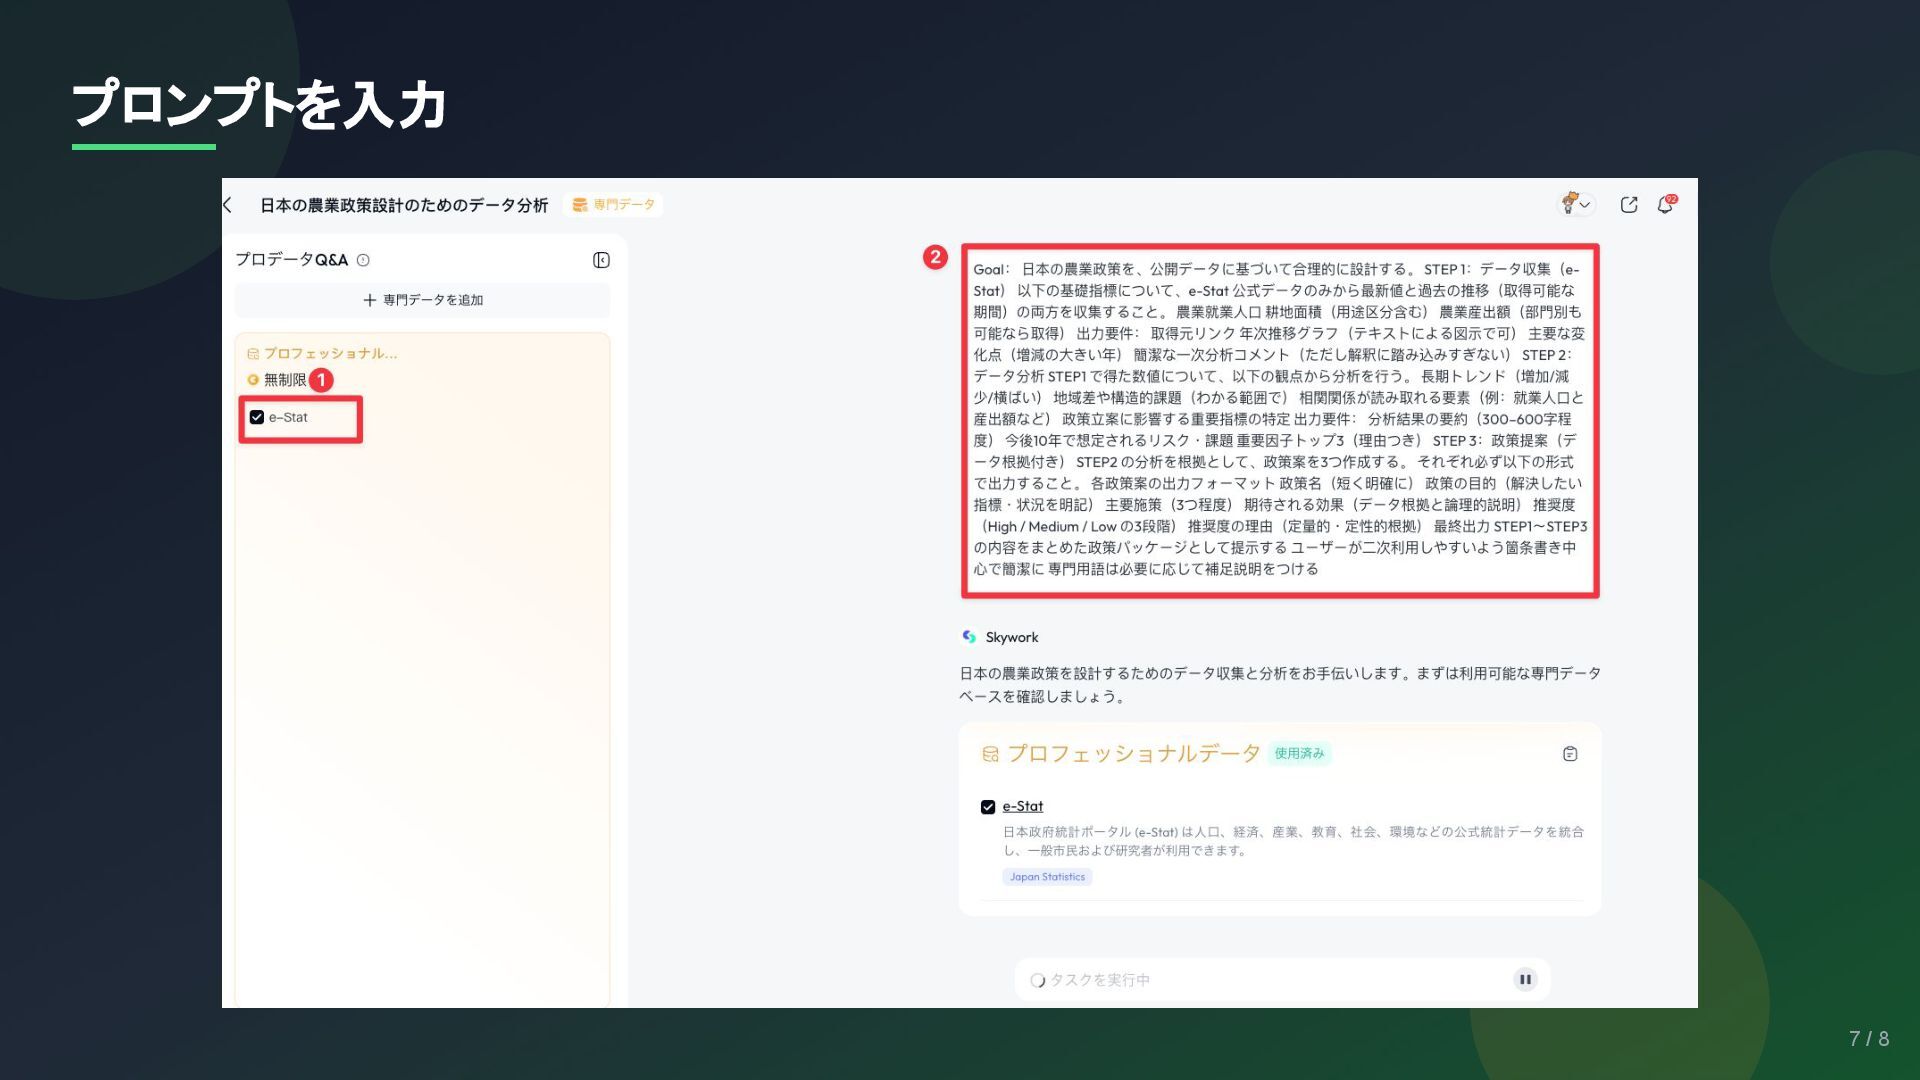Screen dimensions: 1920x1080
Task: Click the プロデータQ&A panel heading
Action: tap(291, 260)
